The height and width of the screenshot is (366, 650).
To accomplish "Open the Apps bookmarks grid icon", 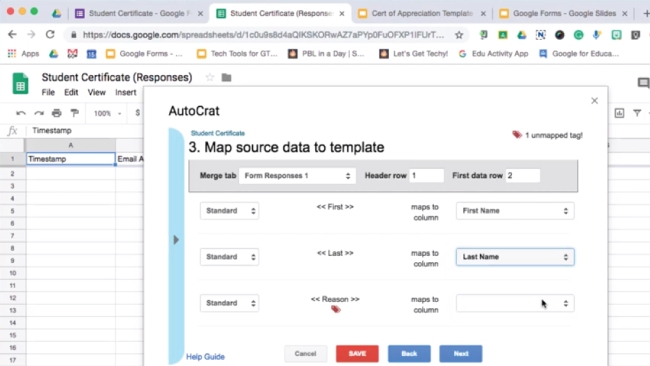I will [x=12, y=53].
